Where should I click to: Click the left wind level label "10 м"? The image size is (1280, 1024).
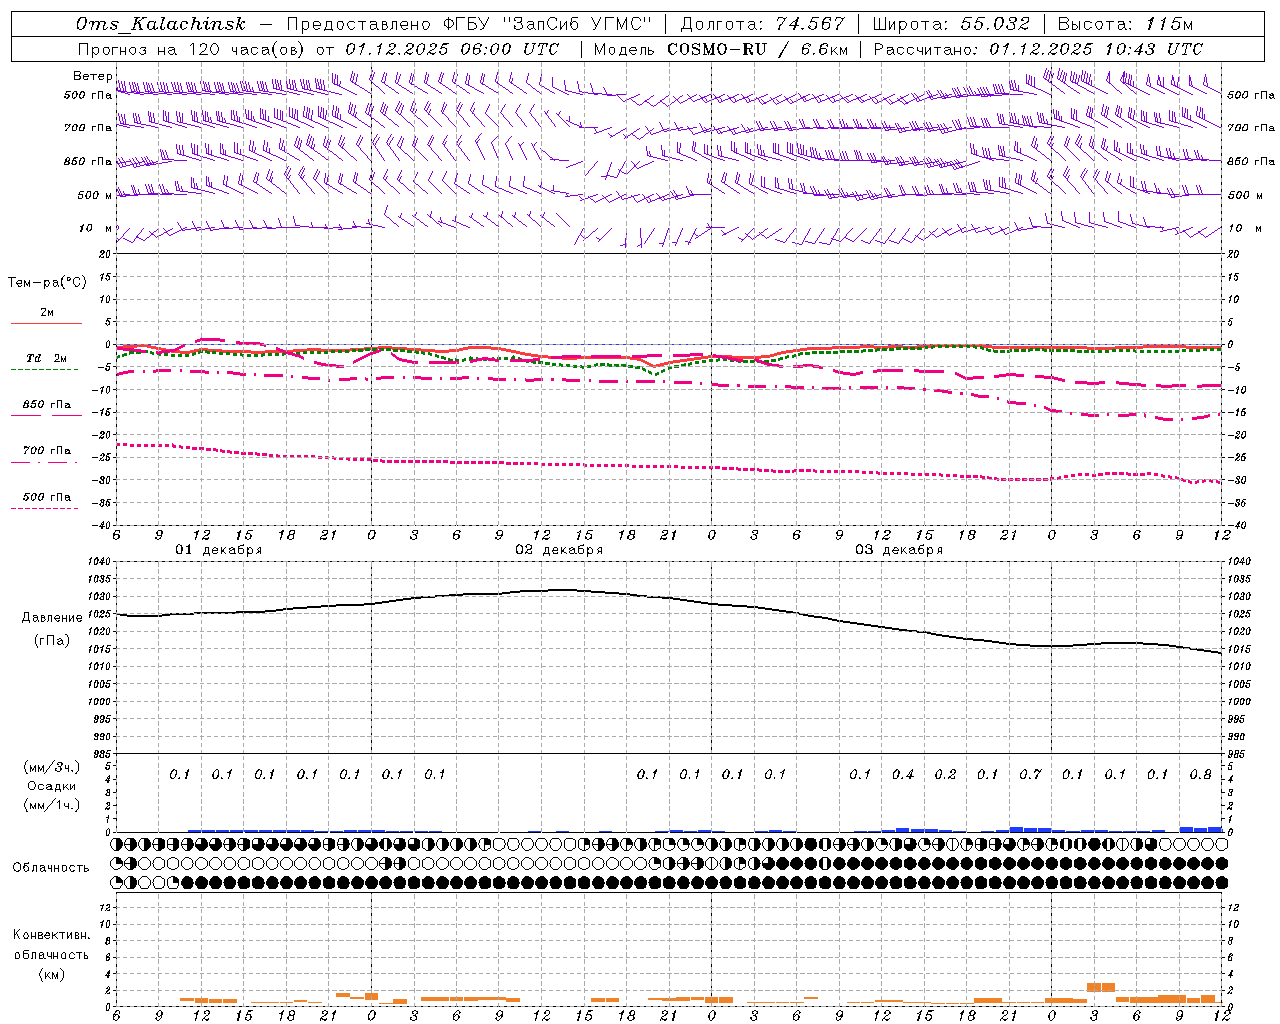(96, 229)
